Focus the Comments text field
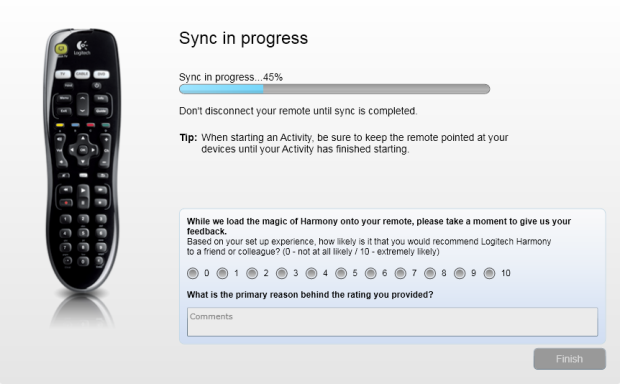The image size is (620, 384). pyautogui.click(x=392, y=322)
